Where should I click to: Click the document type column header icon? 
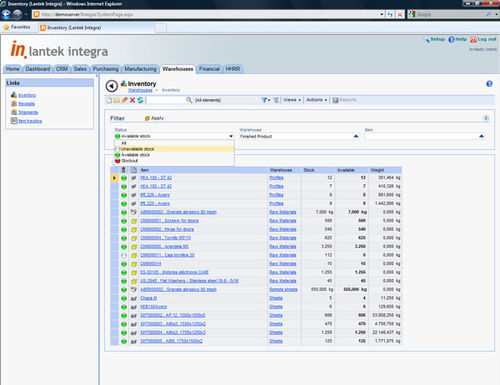coord(134,170)
